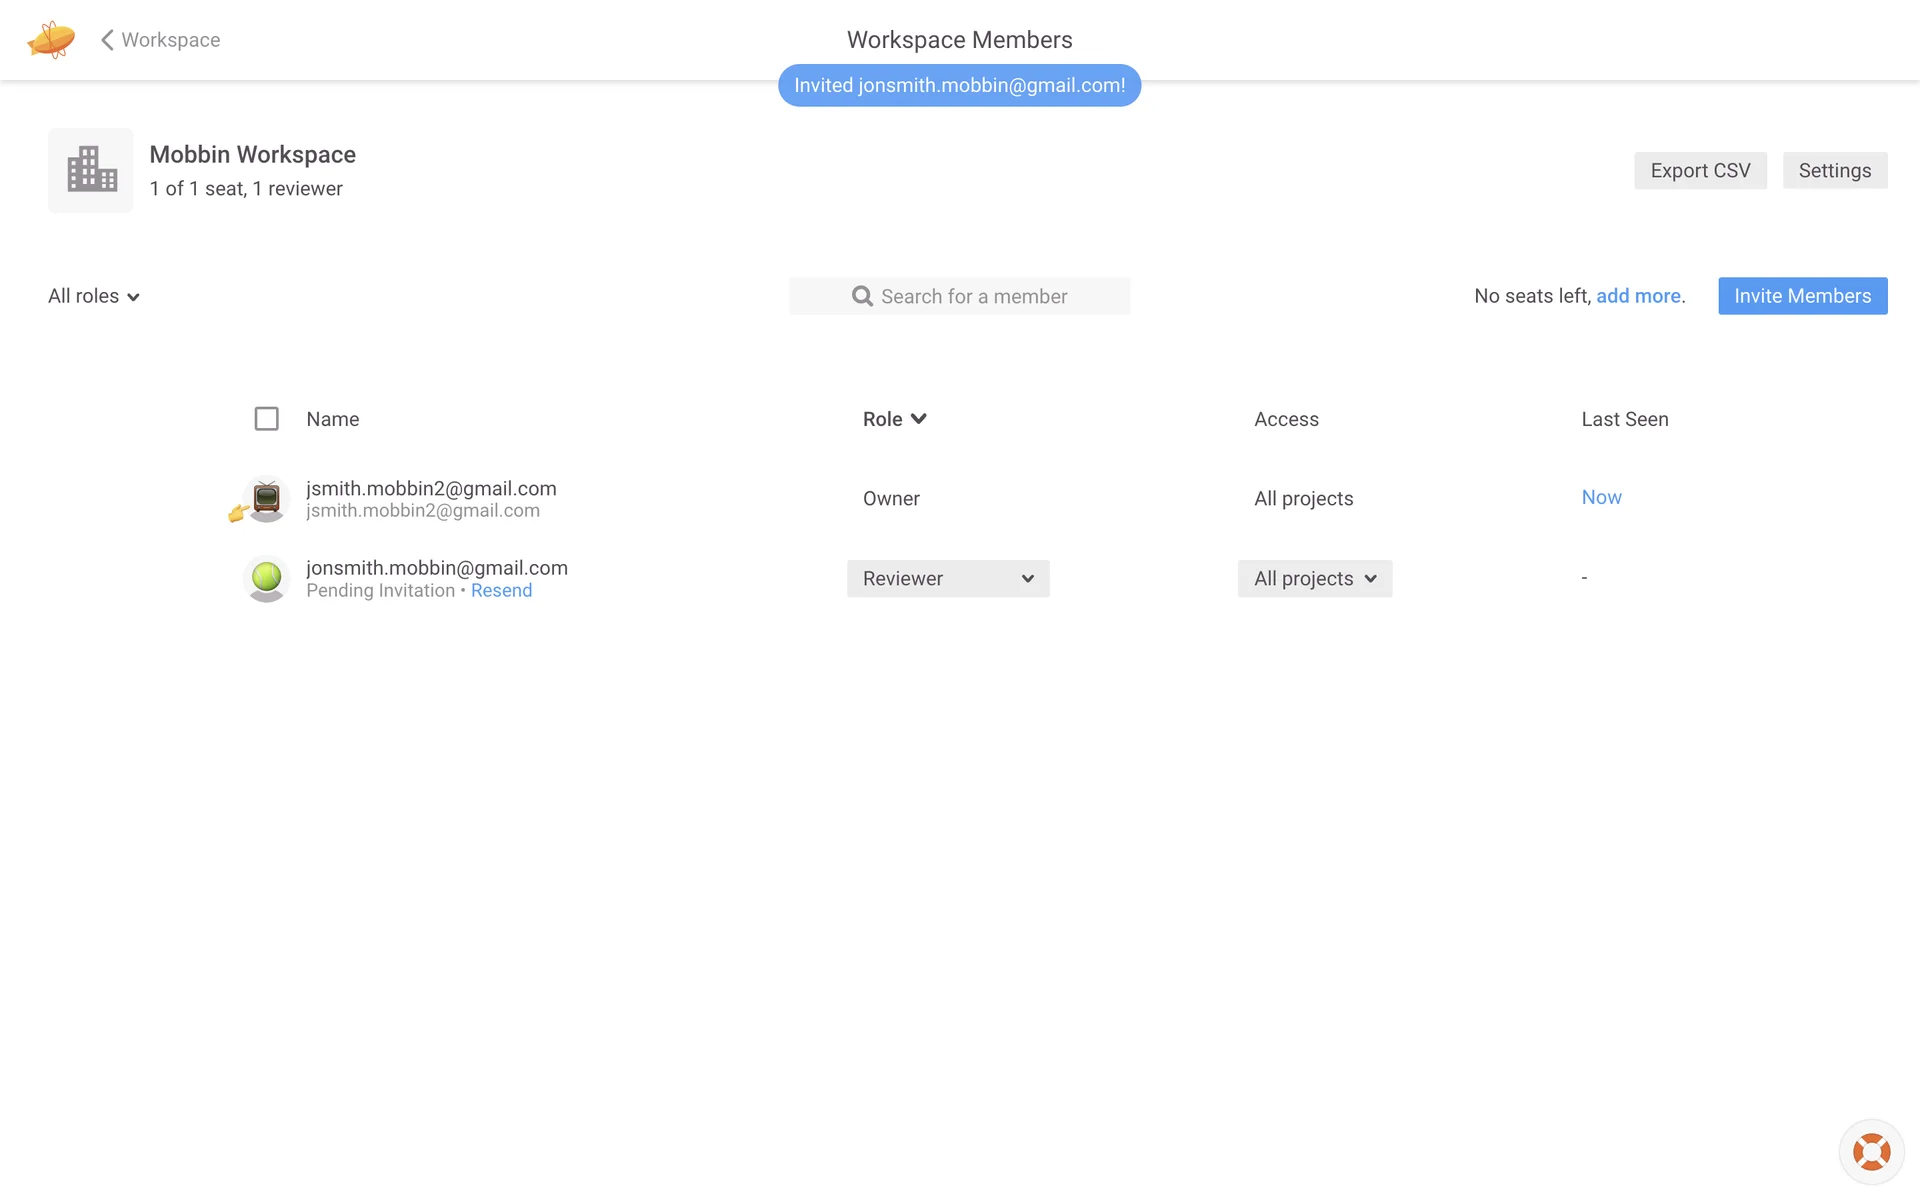Open the All roles filter dropdown
Viewport: 1920px width, 1200px height.
click(94, 296)
